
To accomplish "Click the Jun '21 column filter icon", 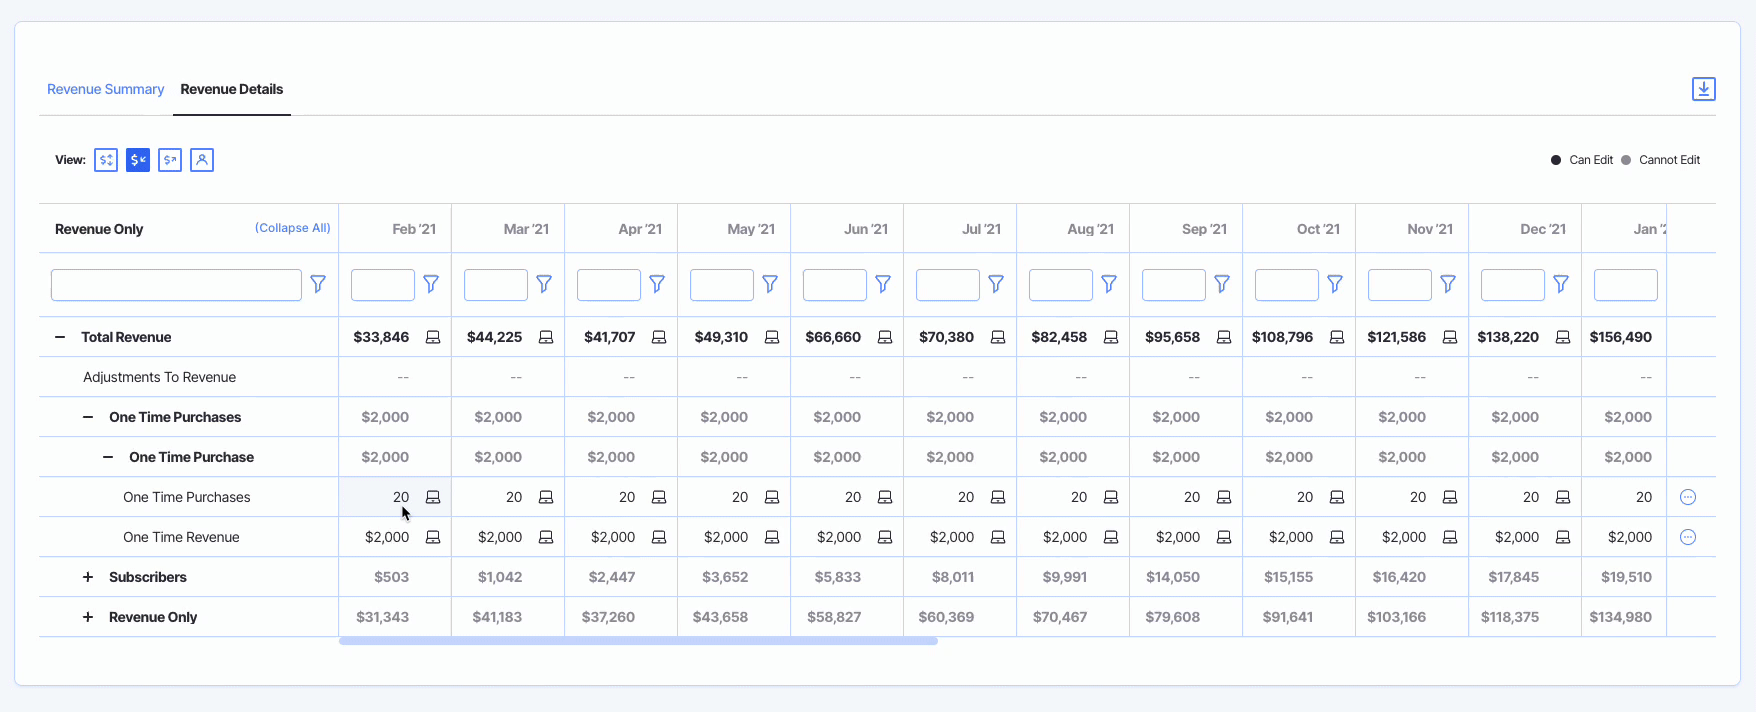I will (883, 284).
